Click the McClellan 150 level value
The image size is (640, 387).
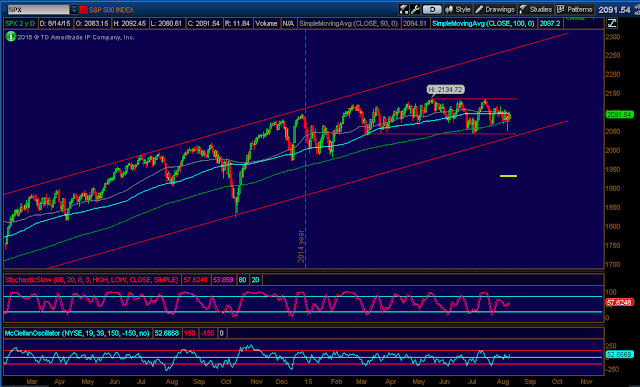click(x=189, y=333)
